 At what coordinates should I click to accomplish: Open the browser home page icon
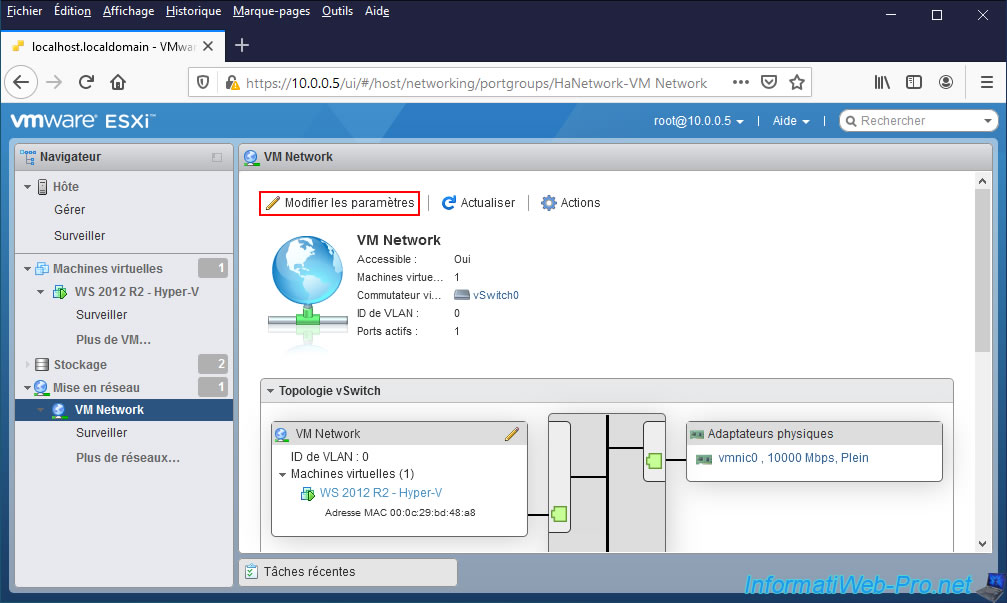tap(118, 82)
